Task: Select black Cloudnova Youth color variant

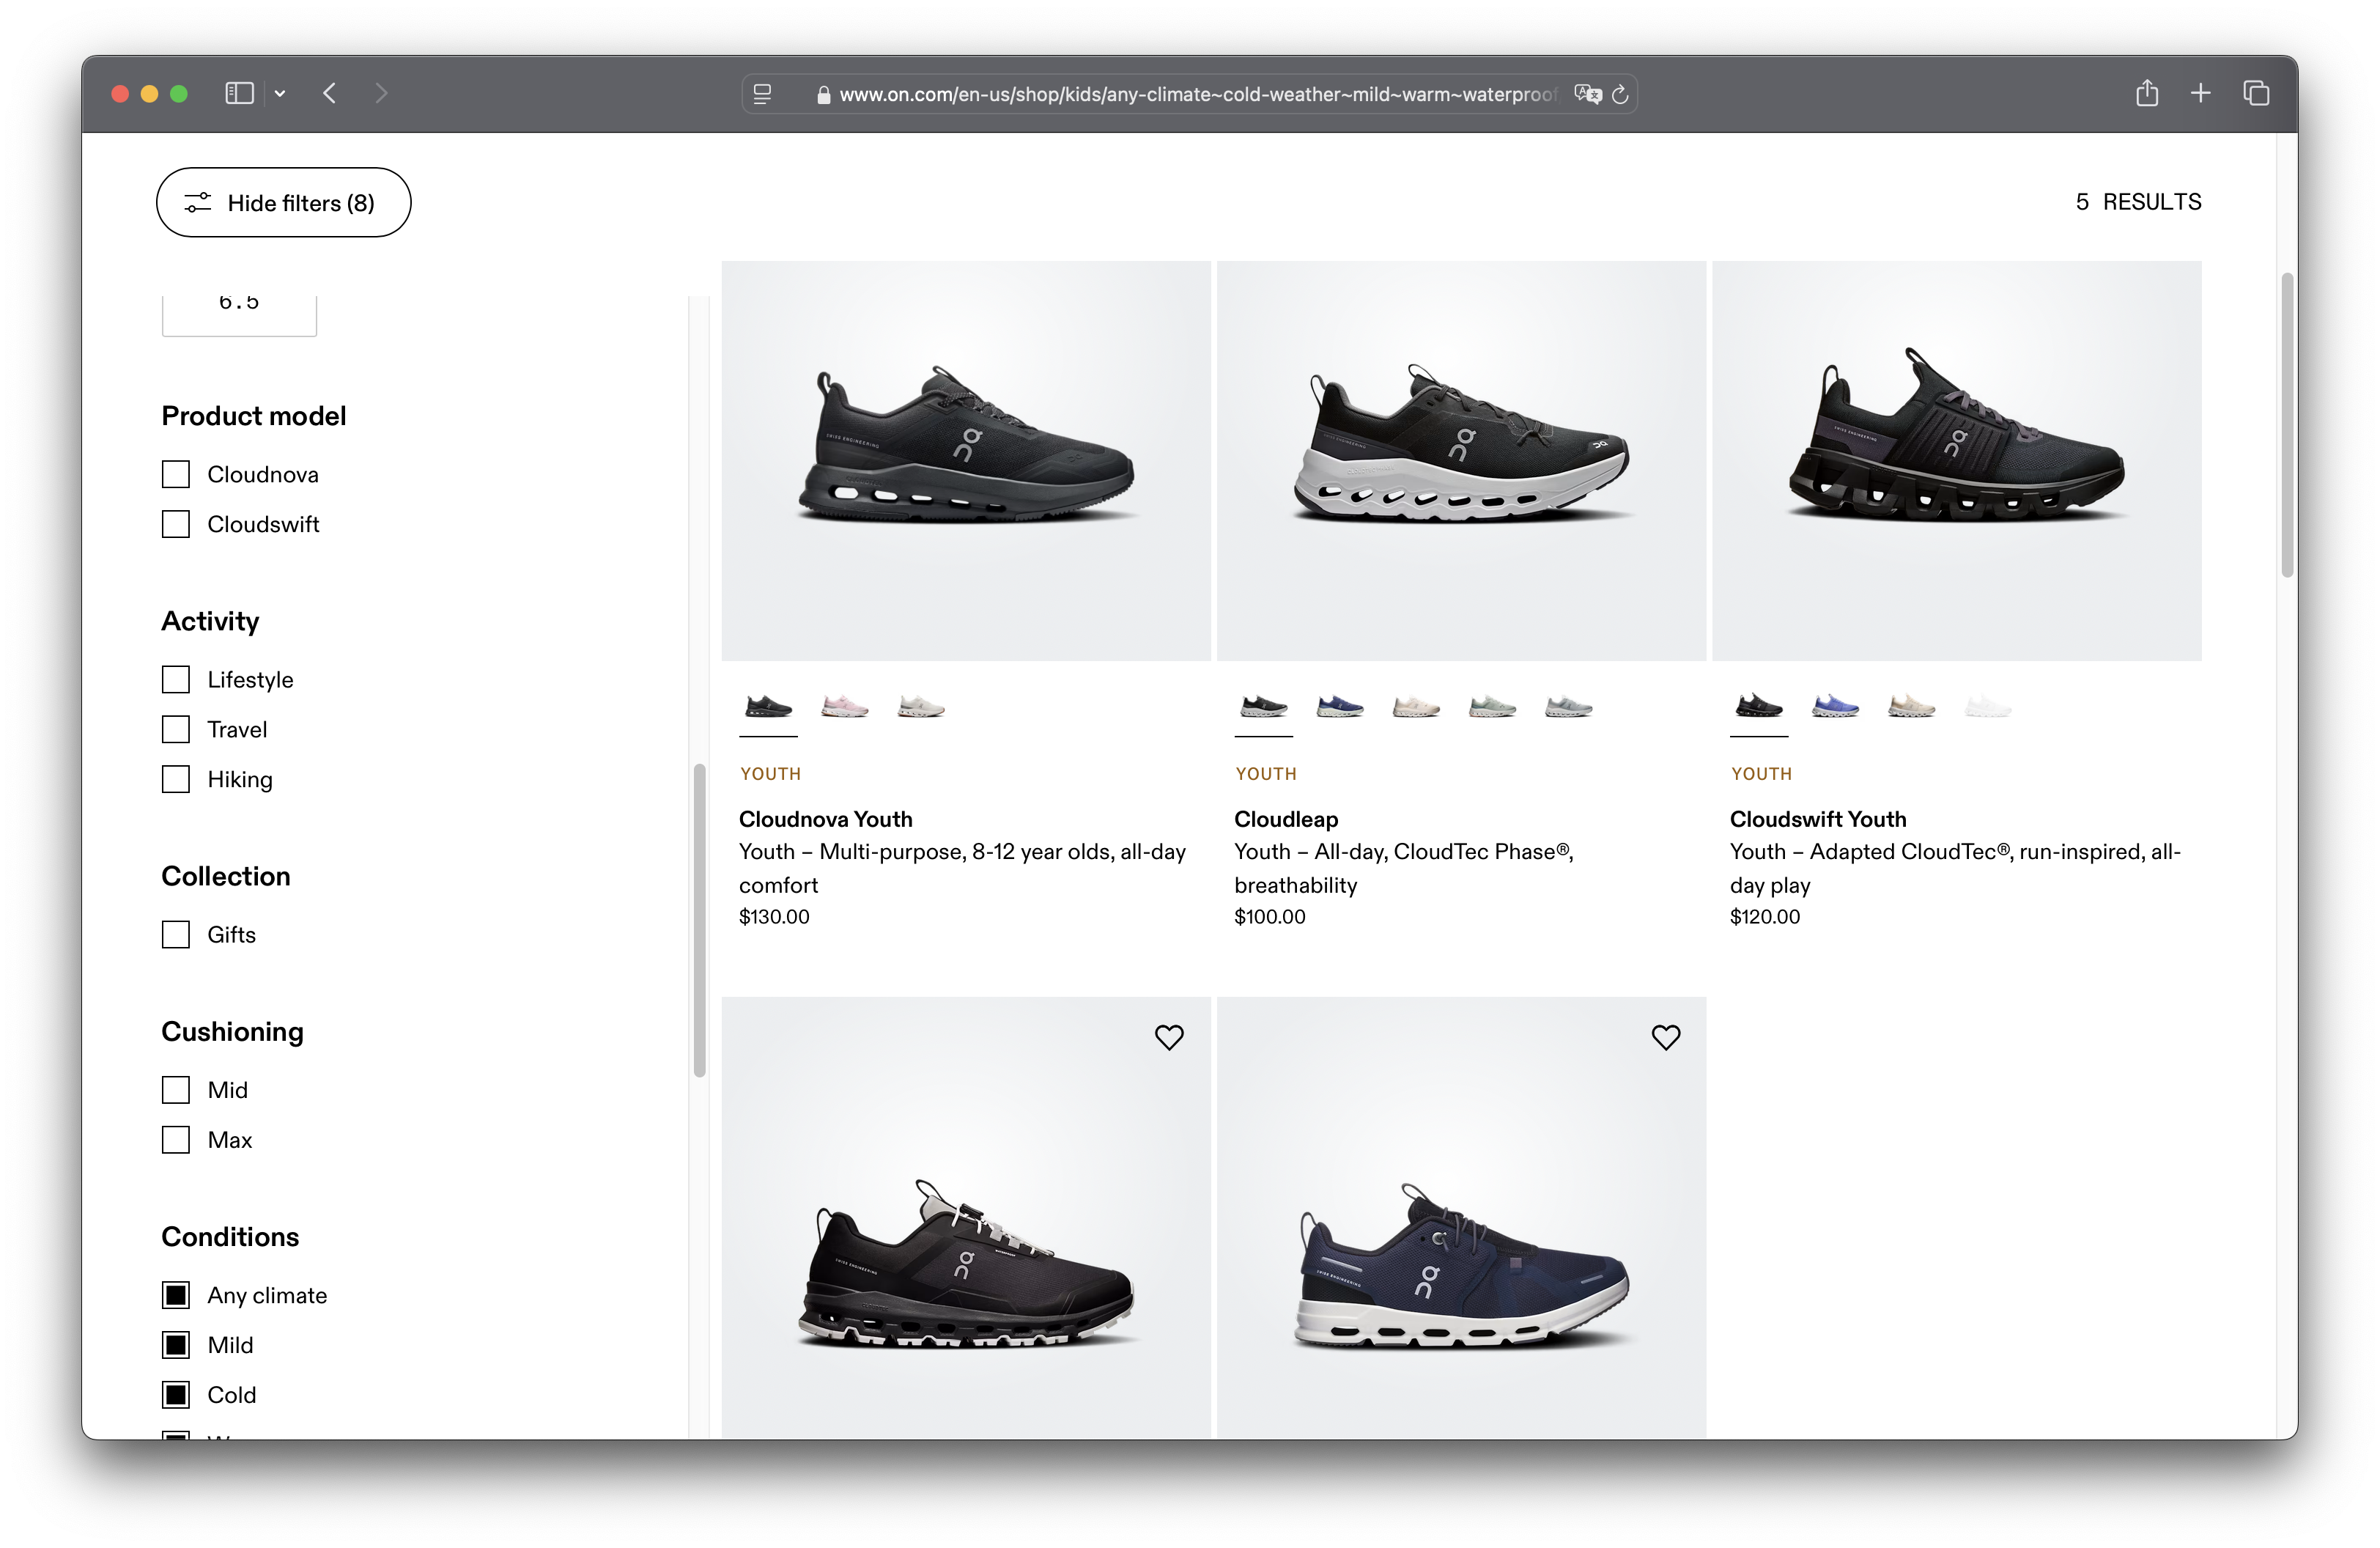Action: [x=768, y=707]
